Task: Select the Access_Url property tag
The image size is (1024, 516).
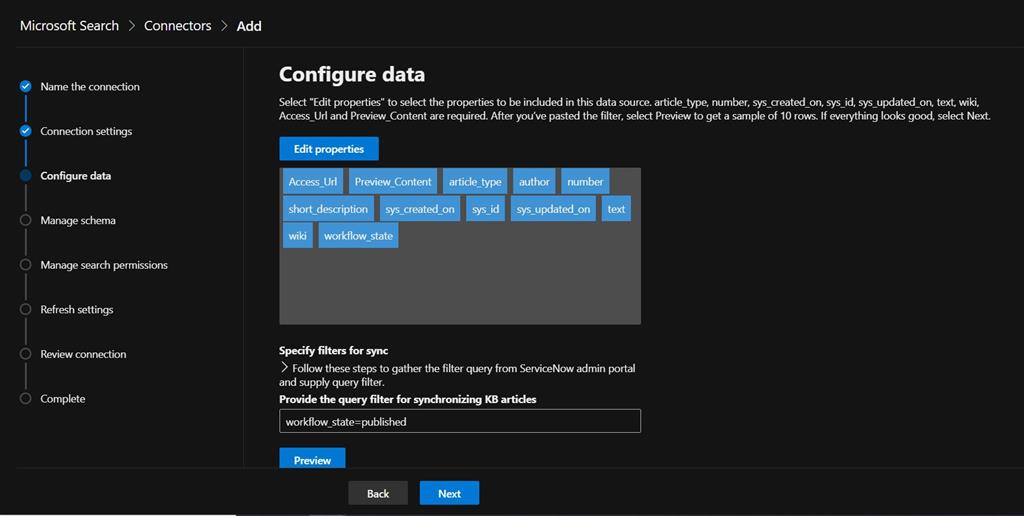Action: tap(313, 182)
